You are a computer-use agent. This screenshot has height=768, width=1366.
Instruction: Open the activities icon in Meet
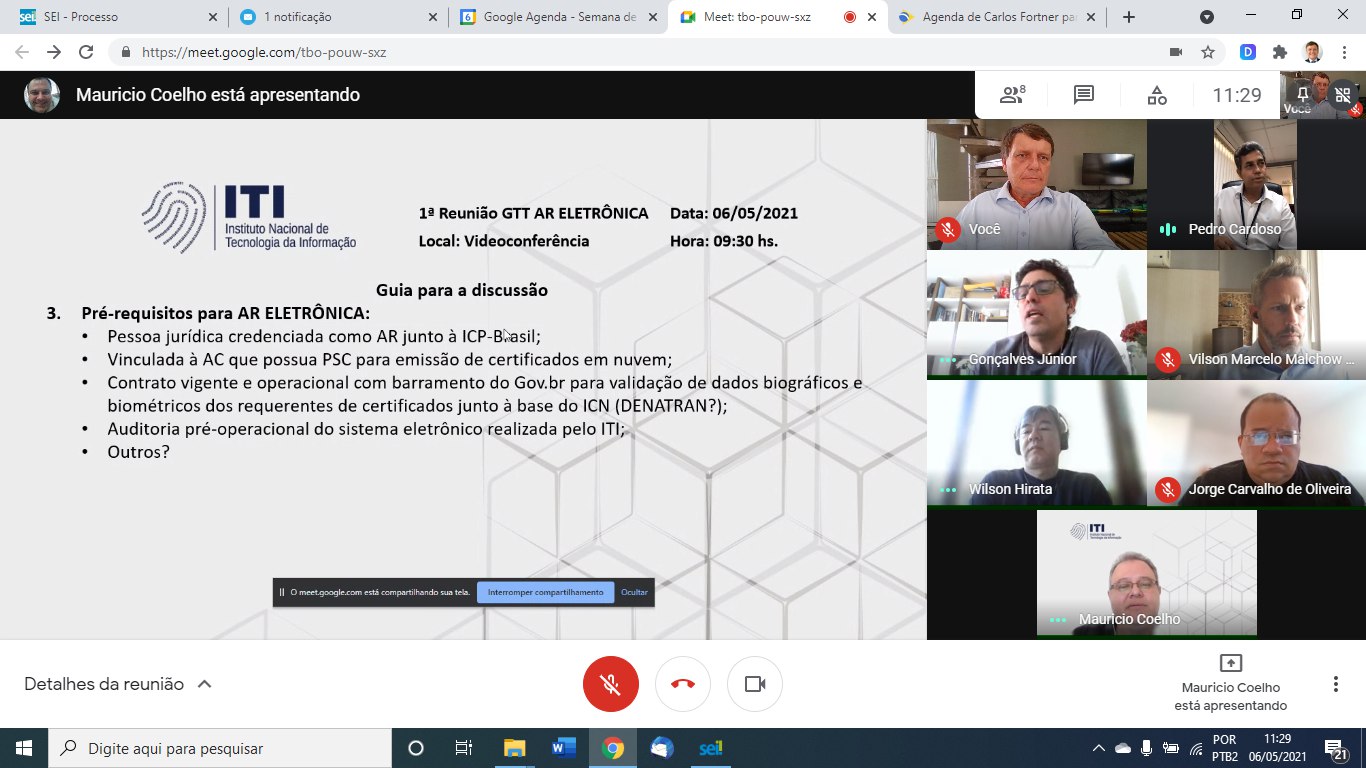tap(1157, 95)
